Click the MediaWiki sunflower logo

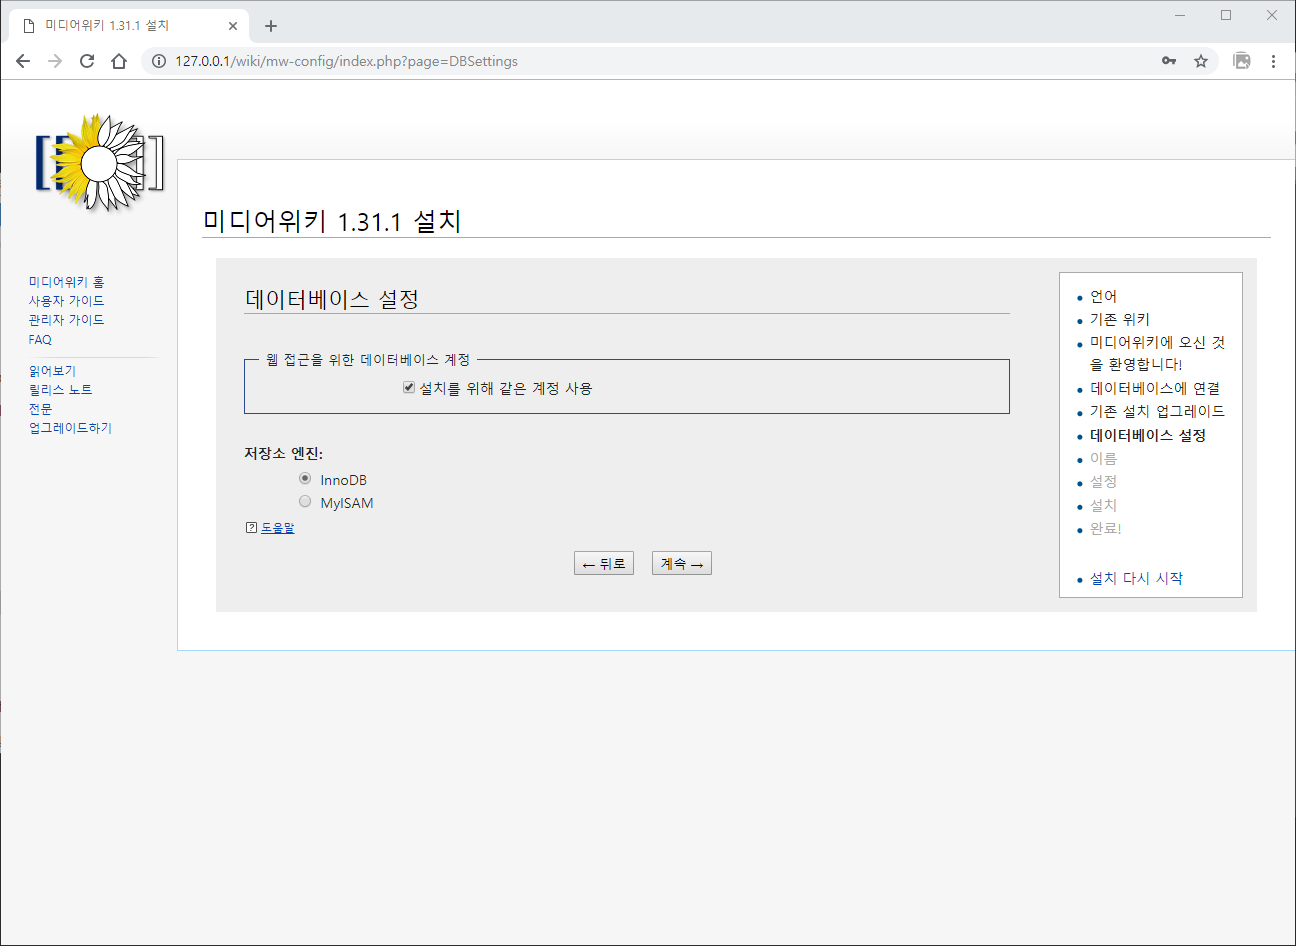pos(99,162)
